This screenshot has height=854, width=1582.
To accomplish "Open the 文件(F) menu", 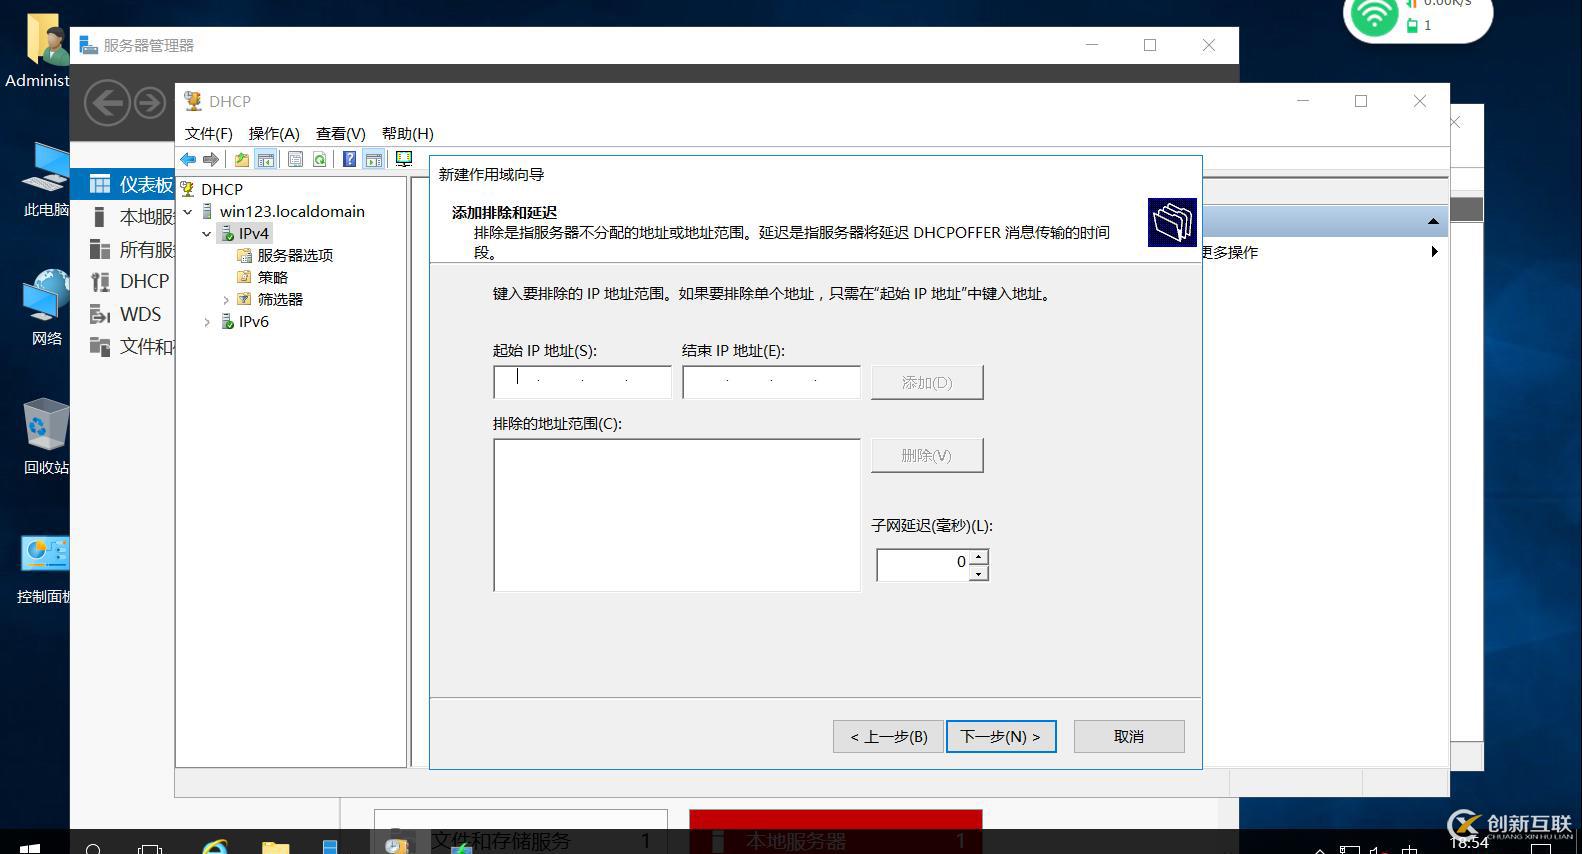I will (x=208, y=133).
